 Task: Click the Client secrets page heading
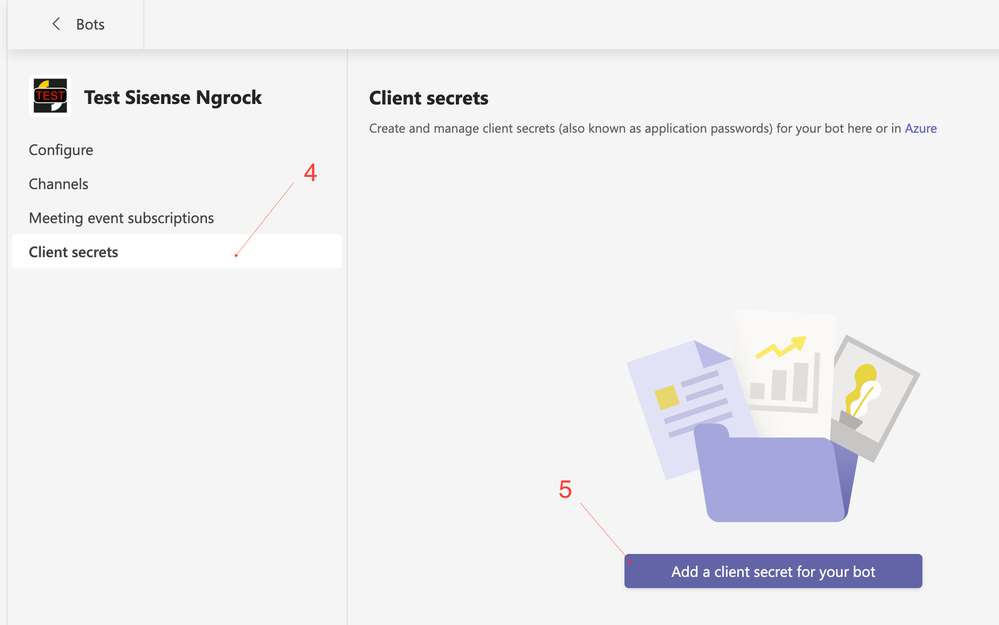(x=429, y=98)
